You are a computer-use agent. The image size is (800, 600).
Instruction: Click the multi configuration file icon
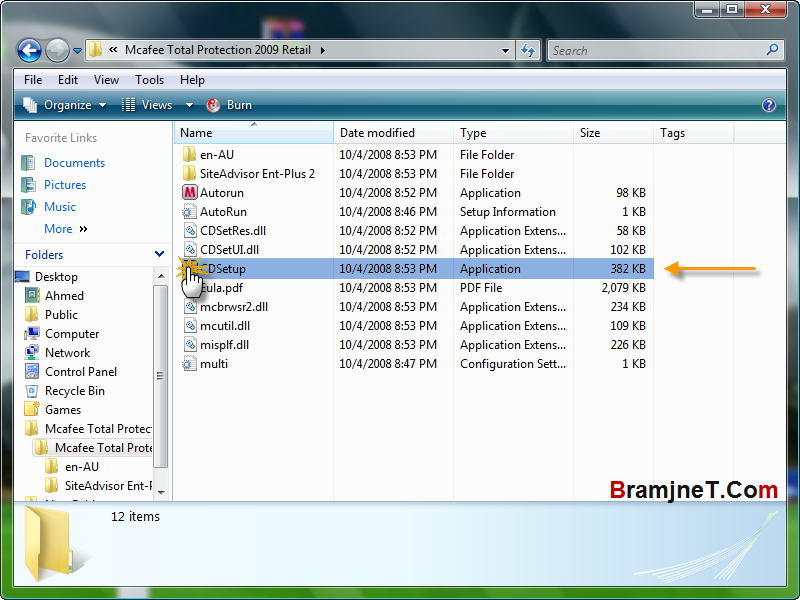pyautogui.click(x=189, y=364)
